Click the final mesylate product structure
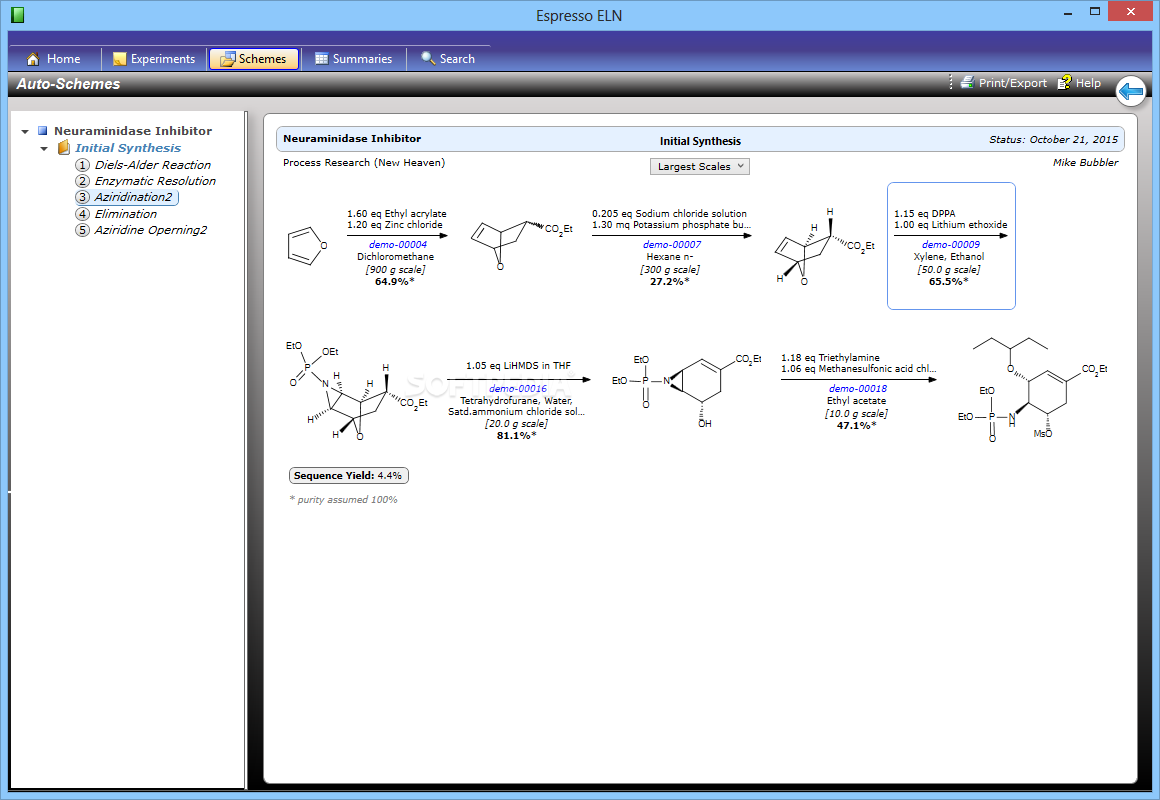Image resolution: width=1160 pixels, height=800 pixels. point(1032,390)
